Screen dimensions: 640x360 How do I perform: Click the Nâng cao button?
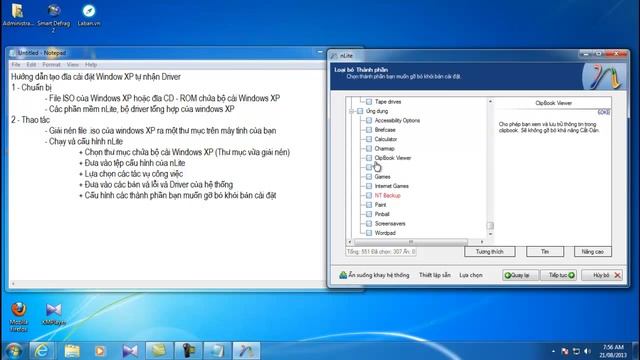[592, 252]
